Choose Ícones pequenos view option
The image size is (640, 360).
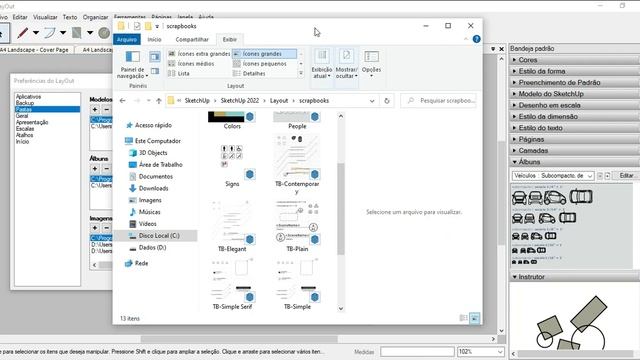pos(260,64)
